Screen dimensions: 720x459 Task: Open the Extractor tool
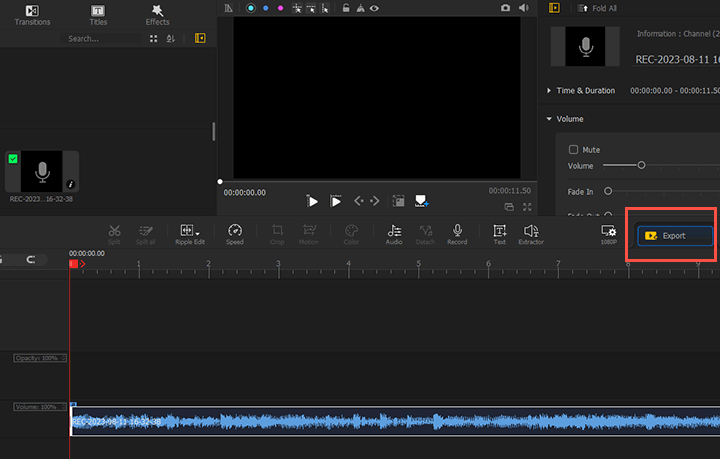click(531, 231)
